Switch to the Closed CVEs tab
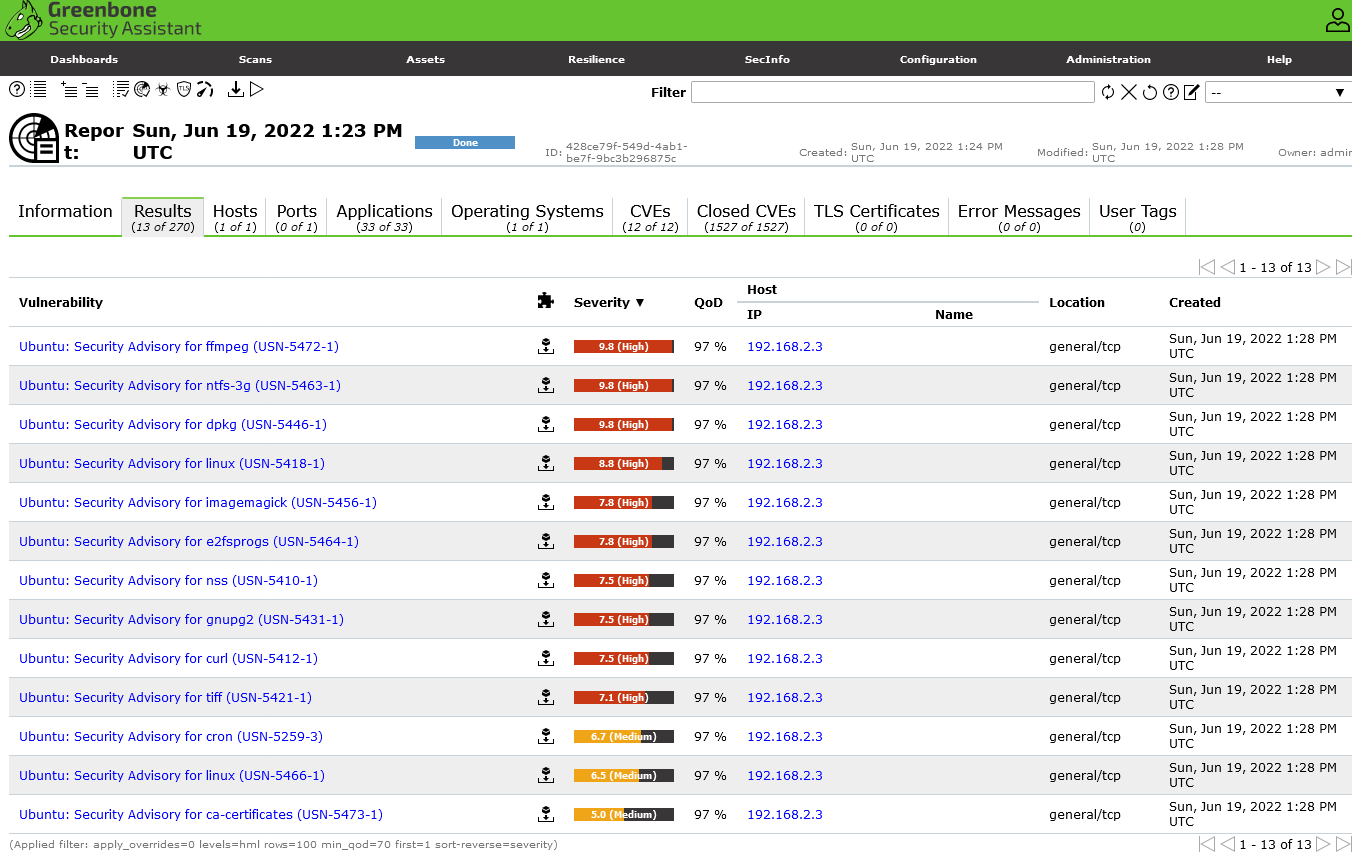1352x857 pixels. pyautogui.click(x=746, y=217)
